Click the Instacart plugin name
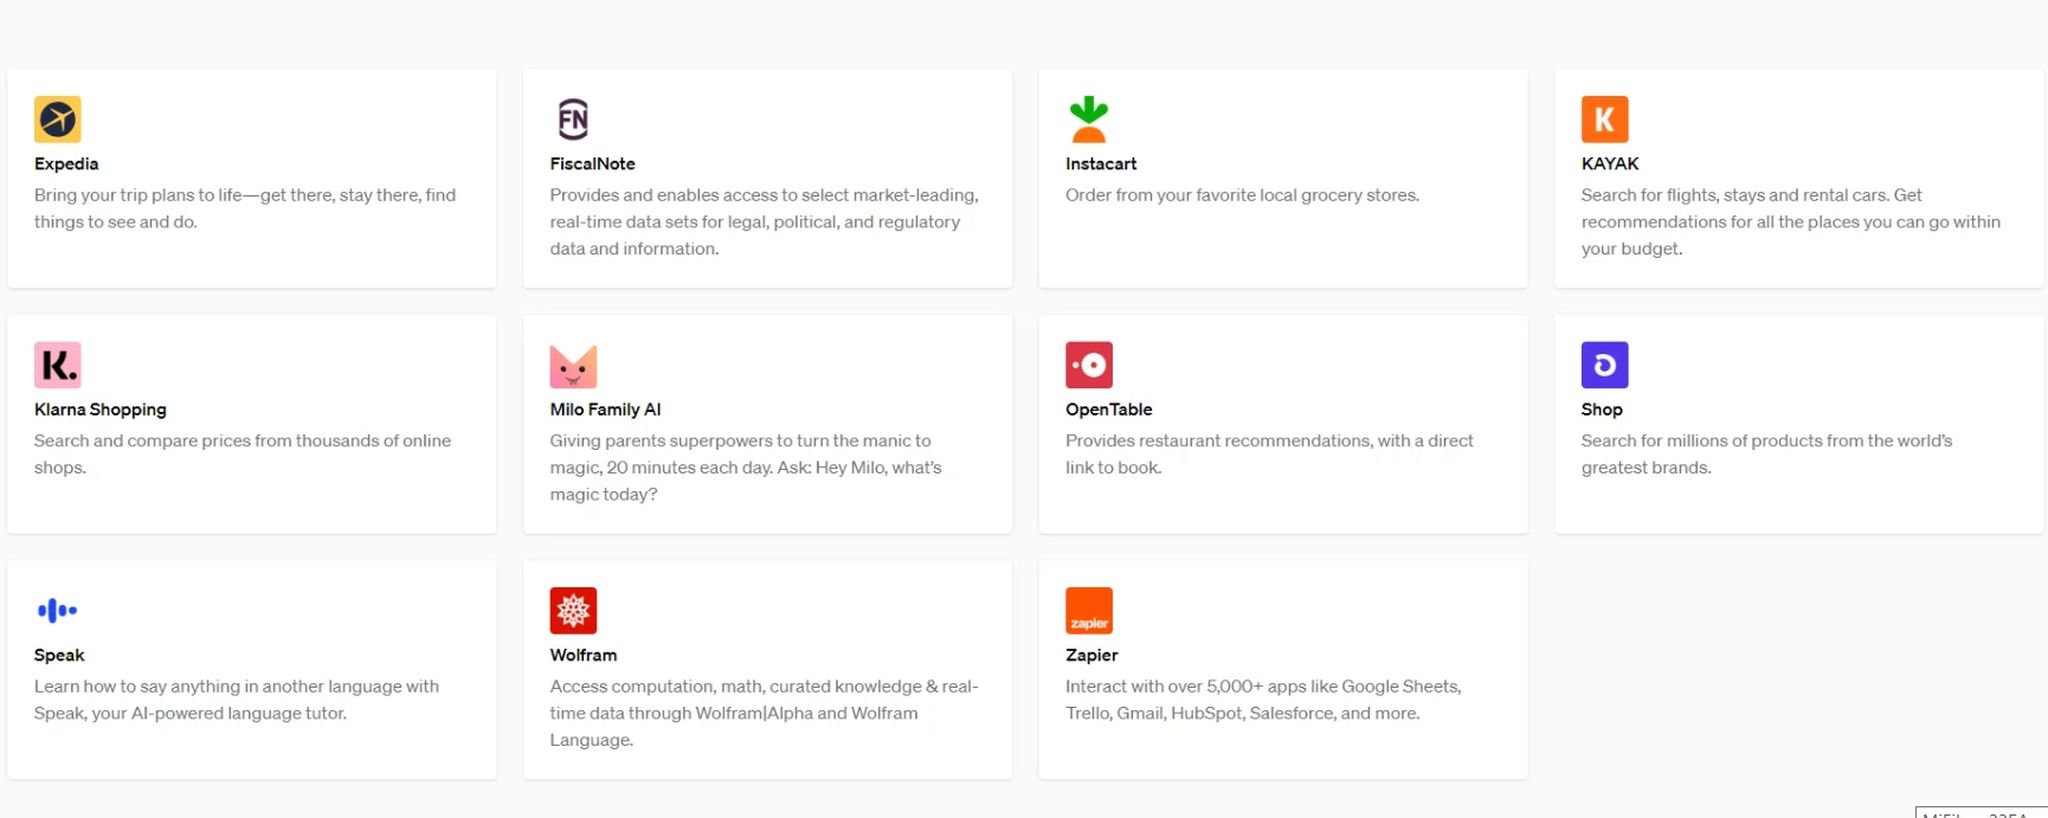 click(x=1100, y=163)
